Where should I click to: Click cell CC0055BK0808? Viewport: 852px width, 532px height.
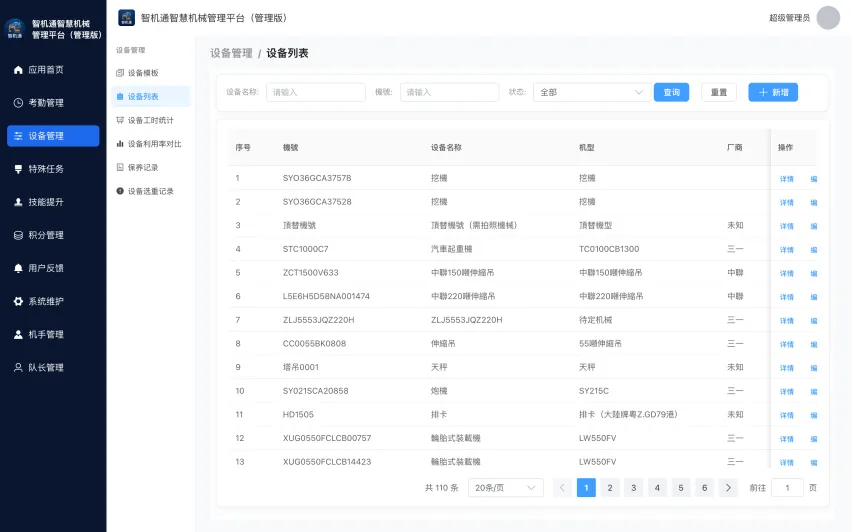point(314,343)
